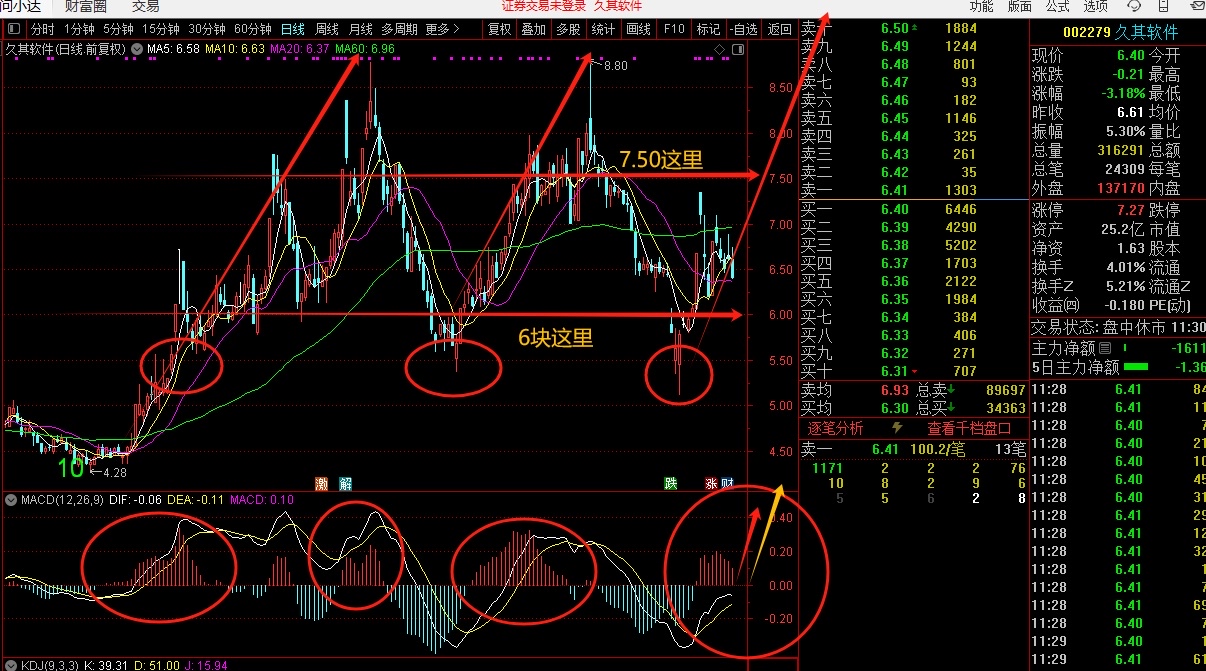The height and width of the screenshot is (671, 1206).
Task: Toggle the left panel icon beside 分时
Action: click(x=14, y=29)
